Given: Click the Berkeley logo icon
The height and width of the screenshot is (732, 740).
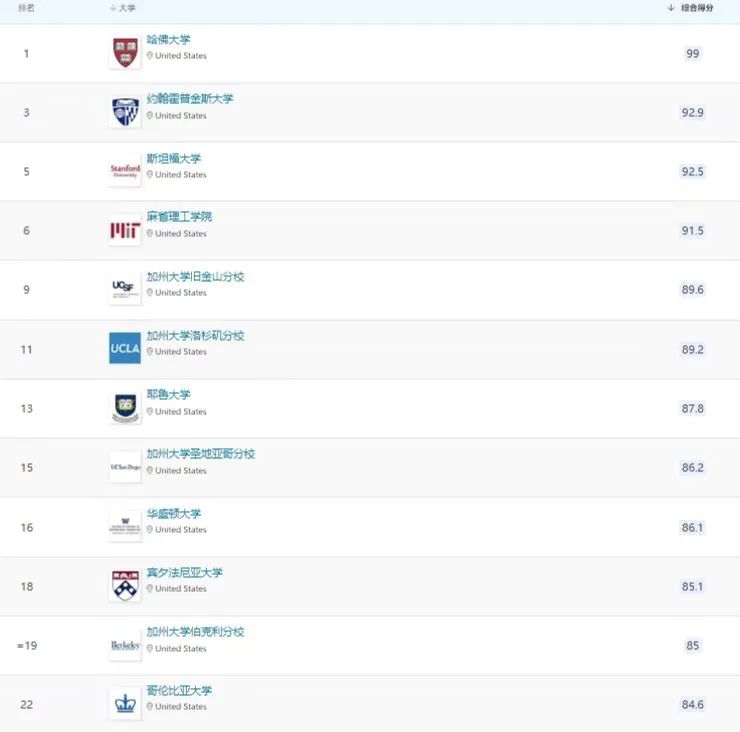Looking at the screenshot, I should 125,645.
